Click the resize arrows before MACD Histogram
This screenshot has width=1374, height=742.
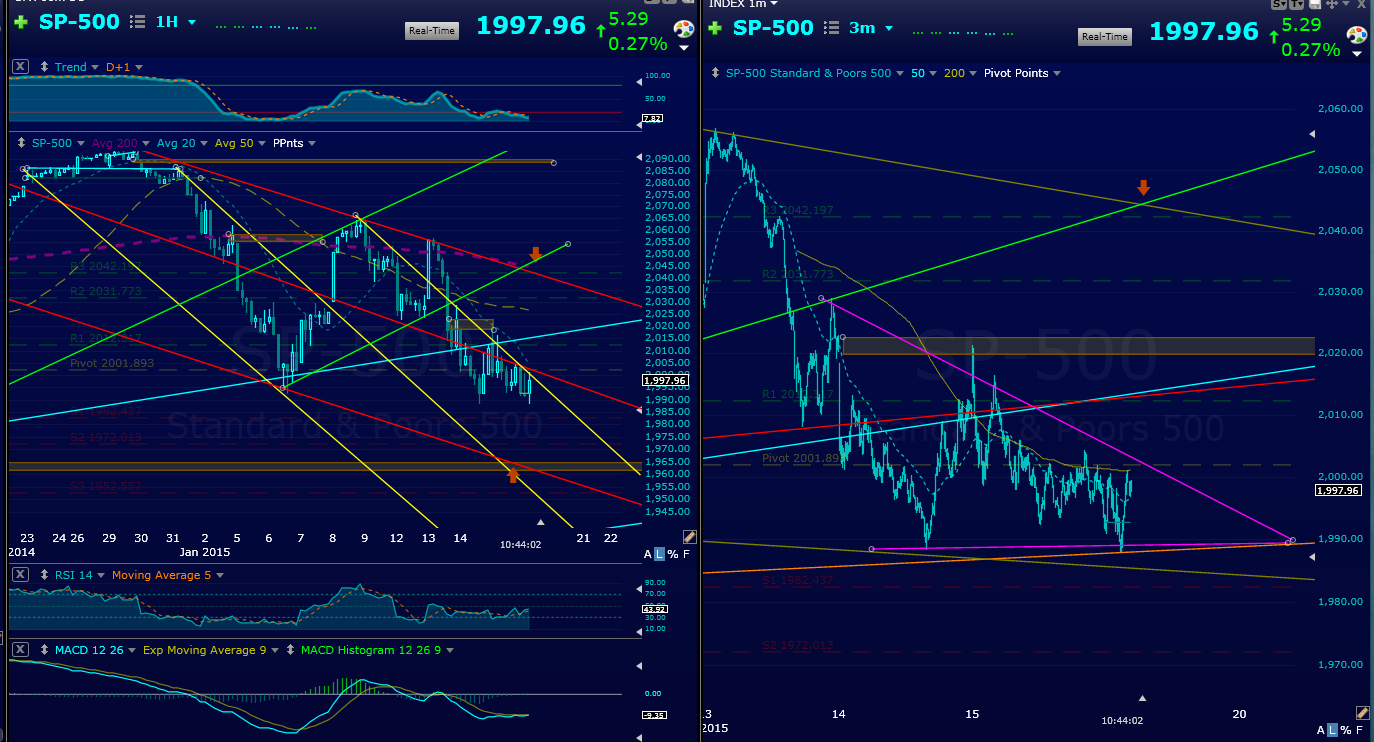point(291,650)
